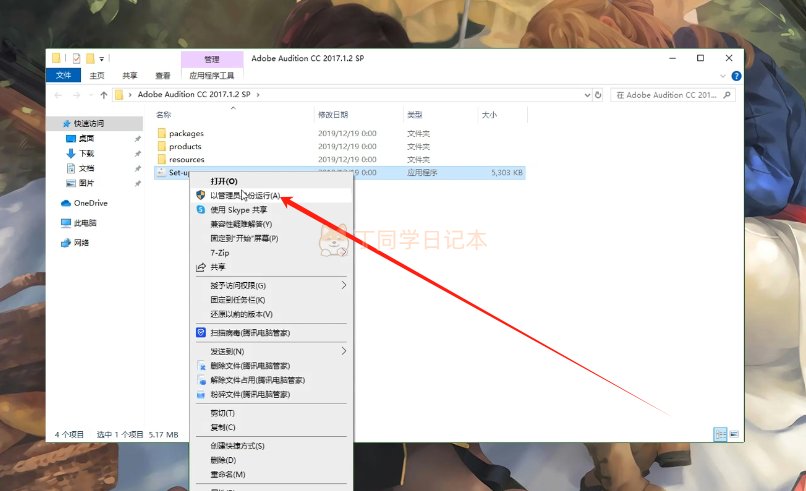The height and width of the screenshot is (491, 806).
Task: Switch to Home (主页) ribbon tab
Action: tap(97, 76)
